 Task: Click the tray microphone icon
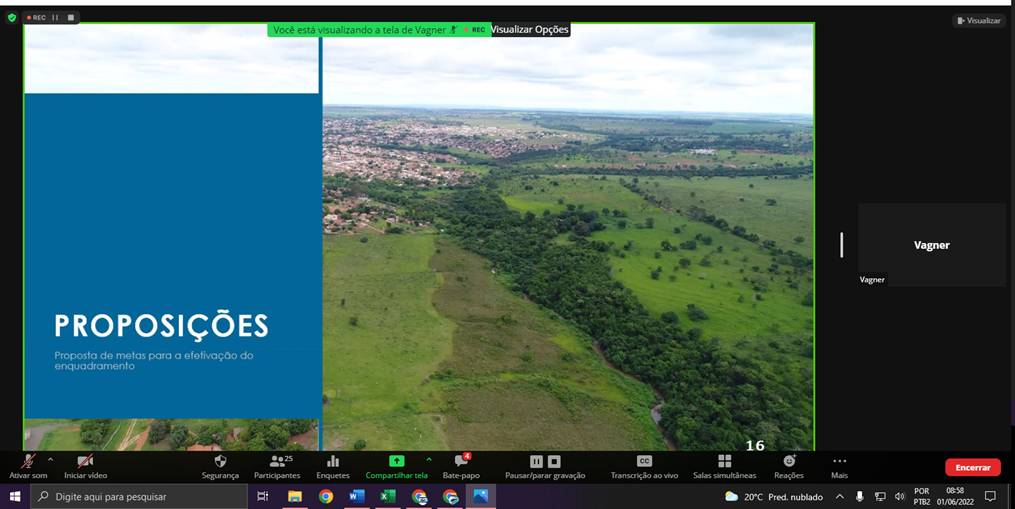tap(860, 497)
